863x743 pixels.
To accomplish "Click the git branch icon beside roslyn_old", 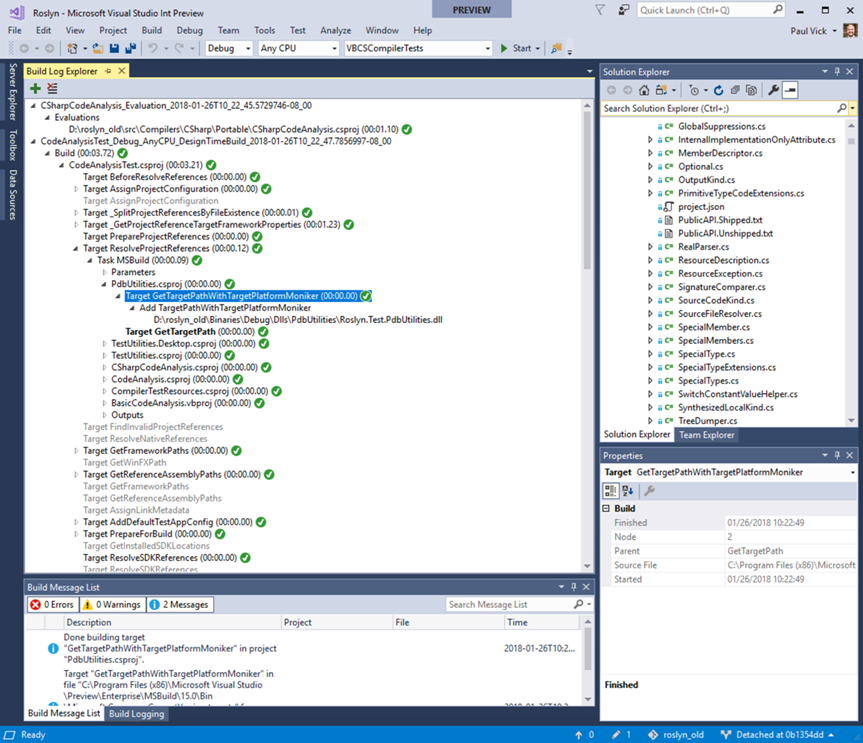I will pos(653,735).
